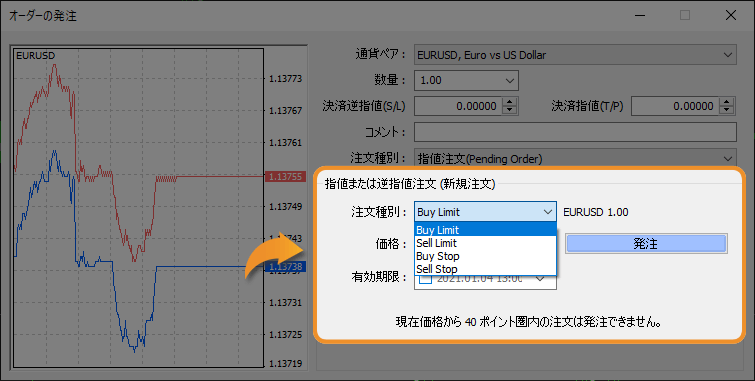Viewport: 755px width, 381px height.
Task: Choose Buy Stop order type
Action: 485,256
